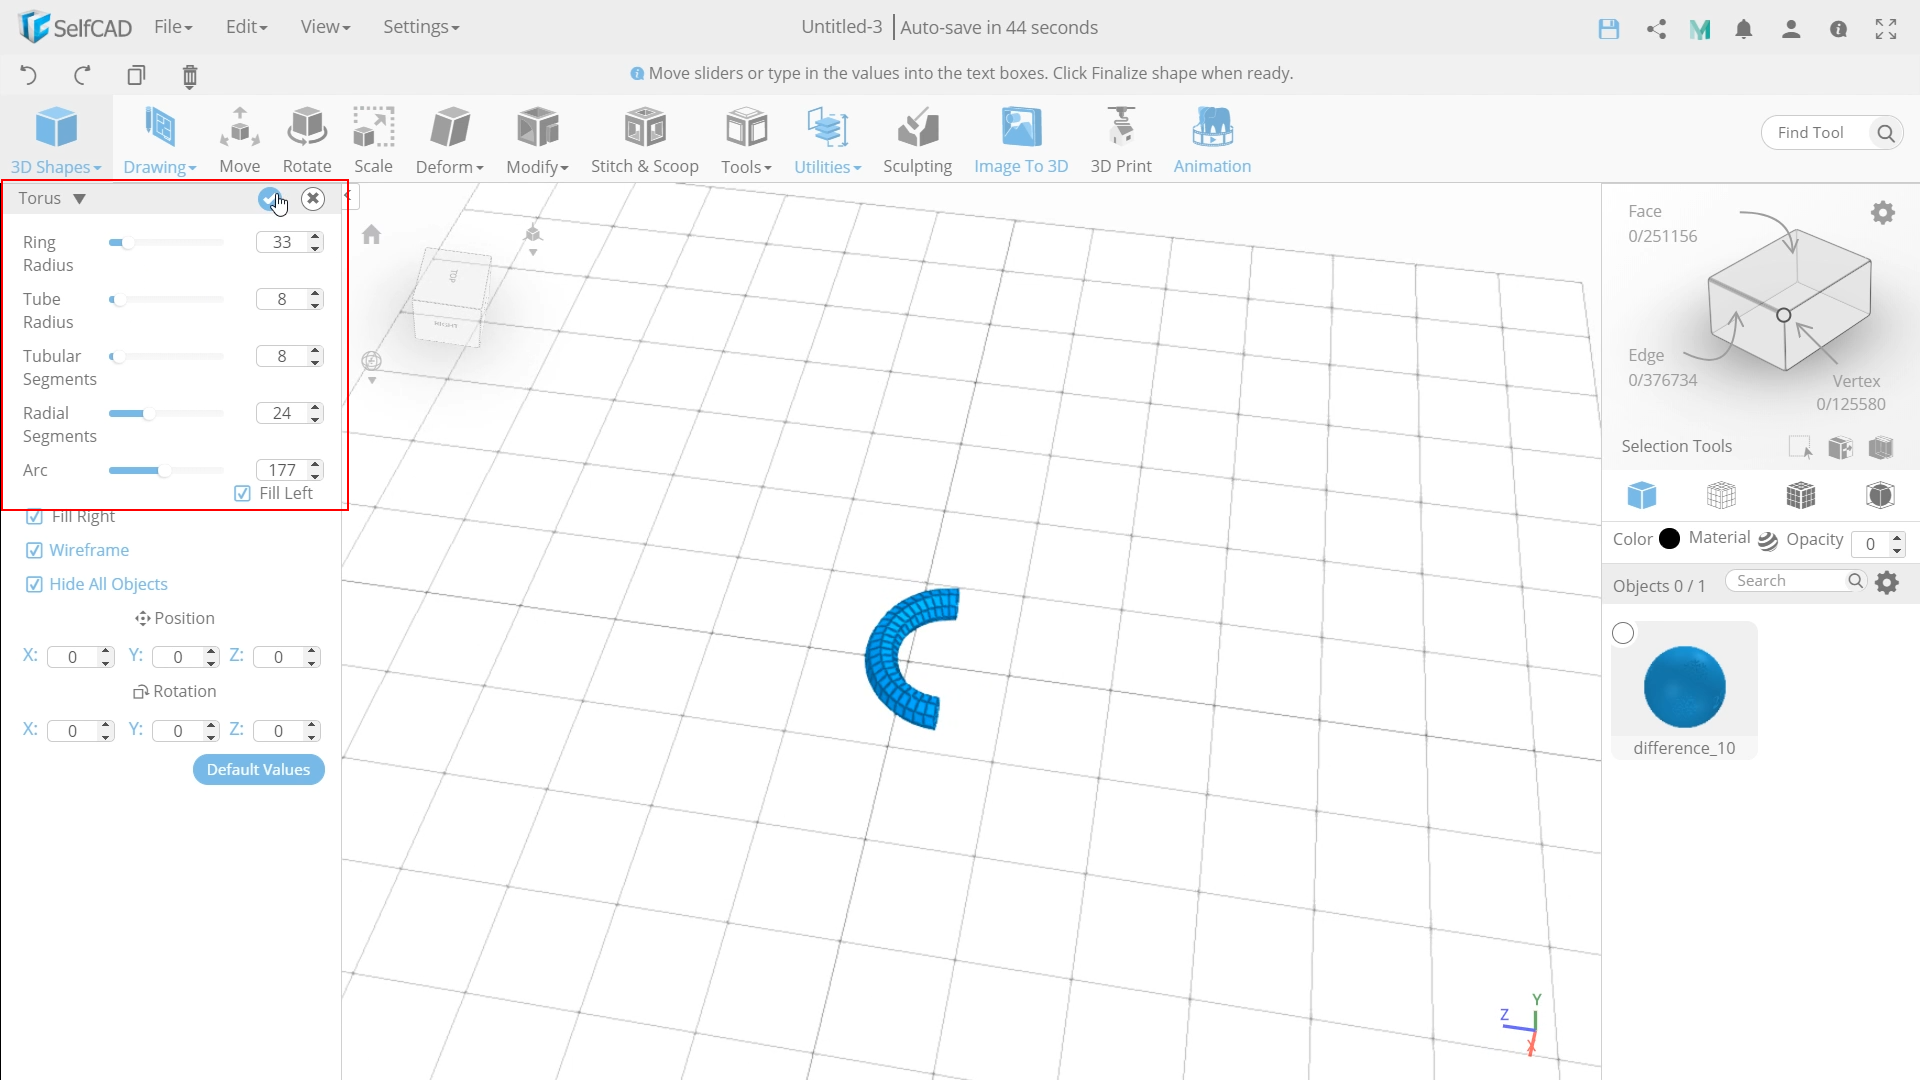1920x1080 pixels.
Task: Click the Material icon
Action: [1768, 541]
